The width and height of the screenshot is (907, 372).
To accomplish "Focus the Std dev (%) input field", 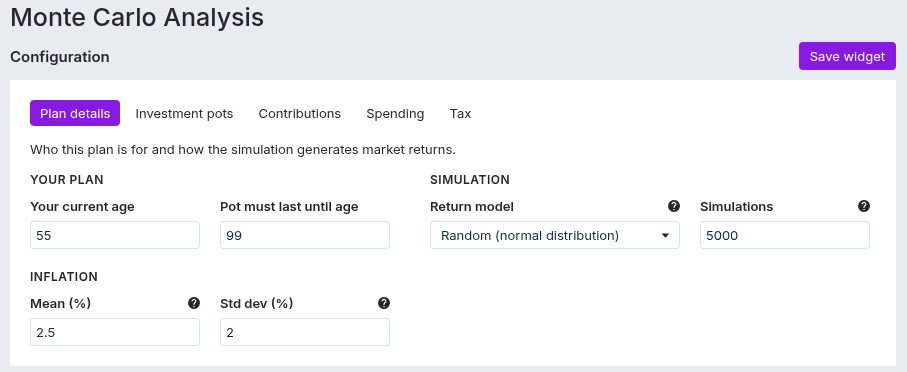I will point(305,332).
